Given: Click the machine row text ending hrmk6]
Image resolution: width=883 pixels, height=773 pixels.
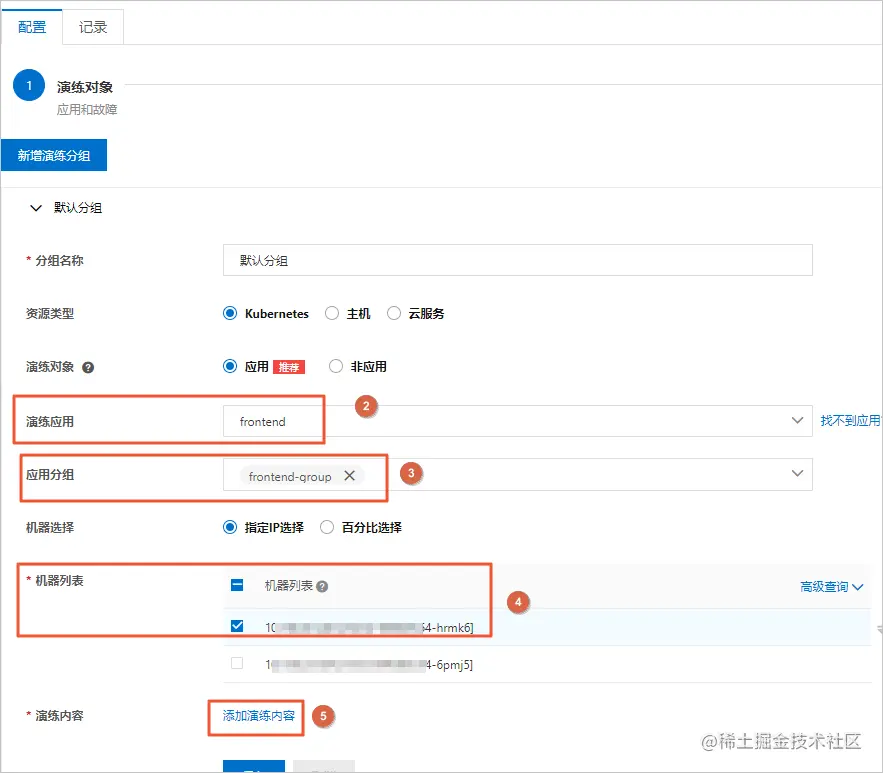Looking at the screenshot, I should click(369, 627).
